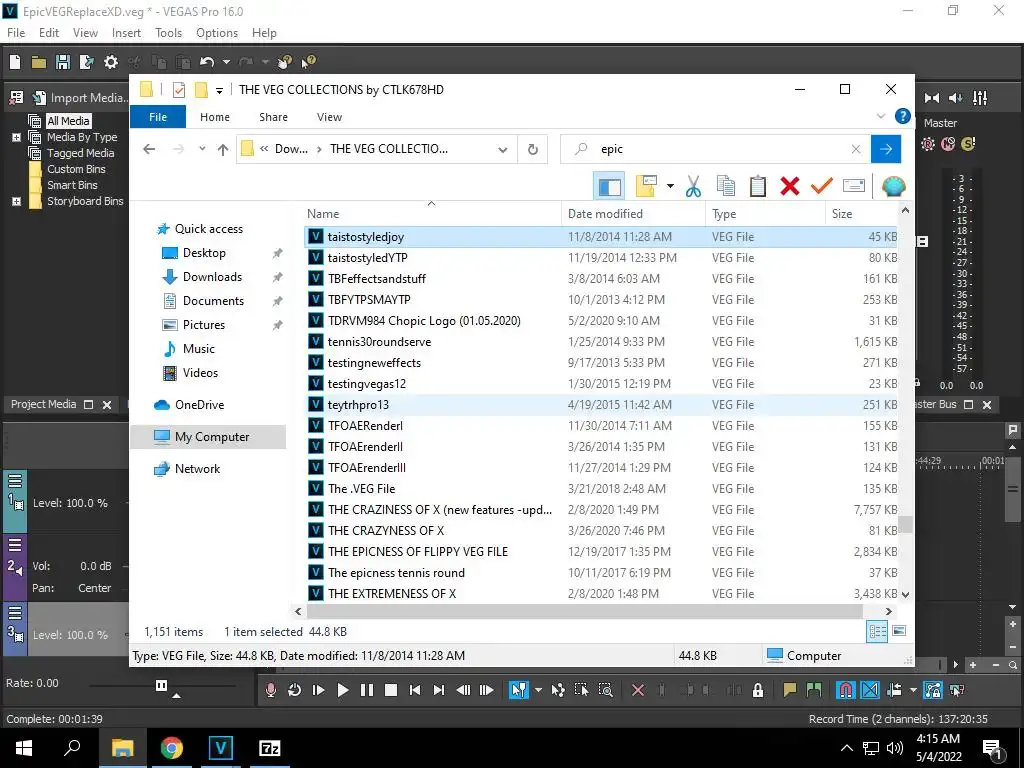Toggle Enable Snapping magnet icon
This screenshot has height=768, width=1024.
[845, 690]
